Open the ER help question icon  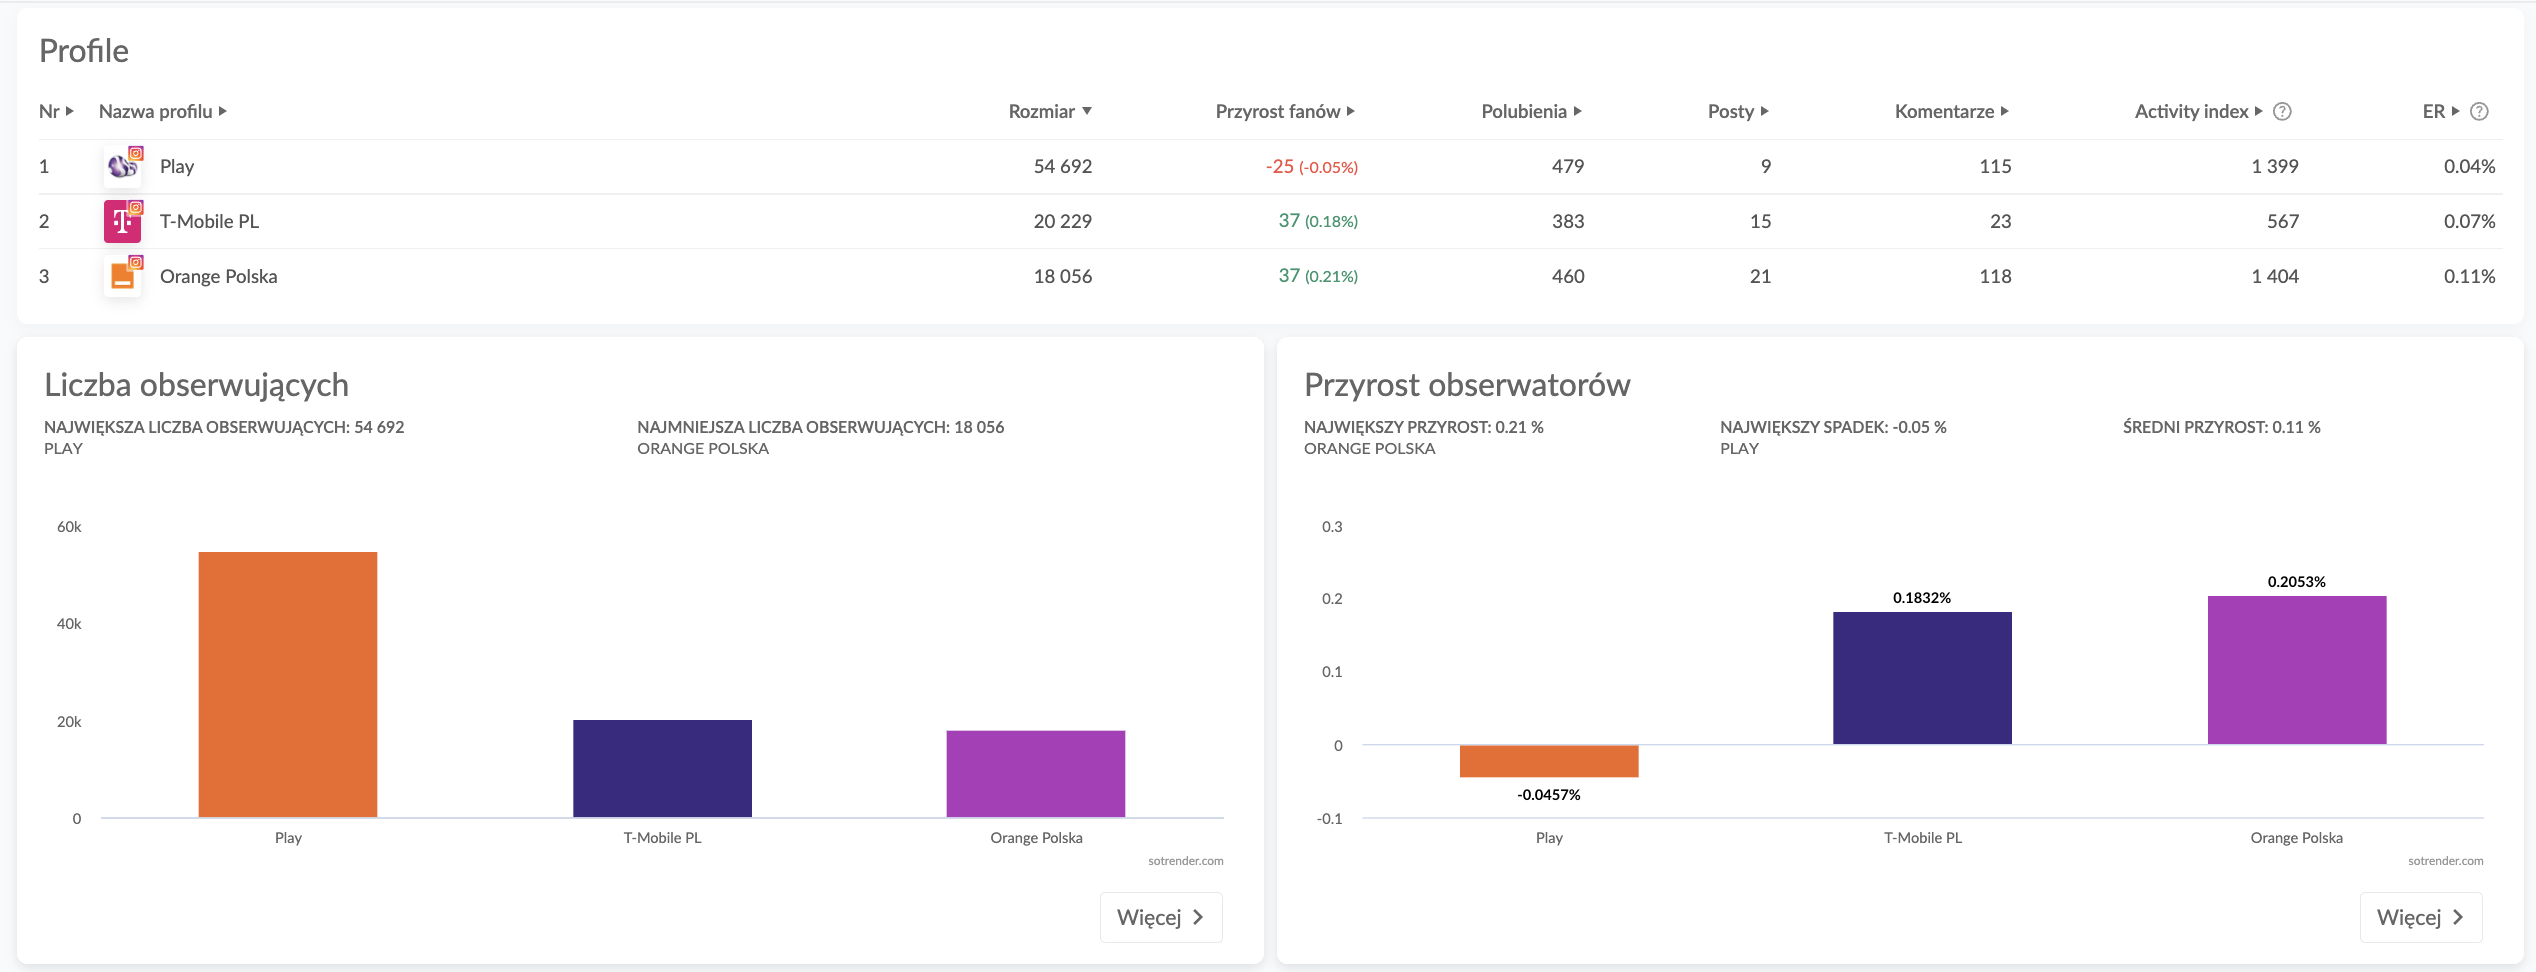pyautogui.click(x=2479, y=112)
